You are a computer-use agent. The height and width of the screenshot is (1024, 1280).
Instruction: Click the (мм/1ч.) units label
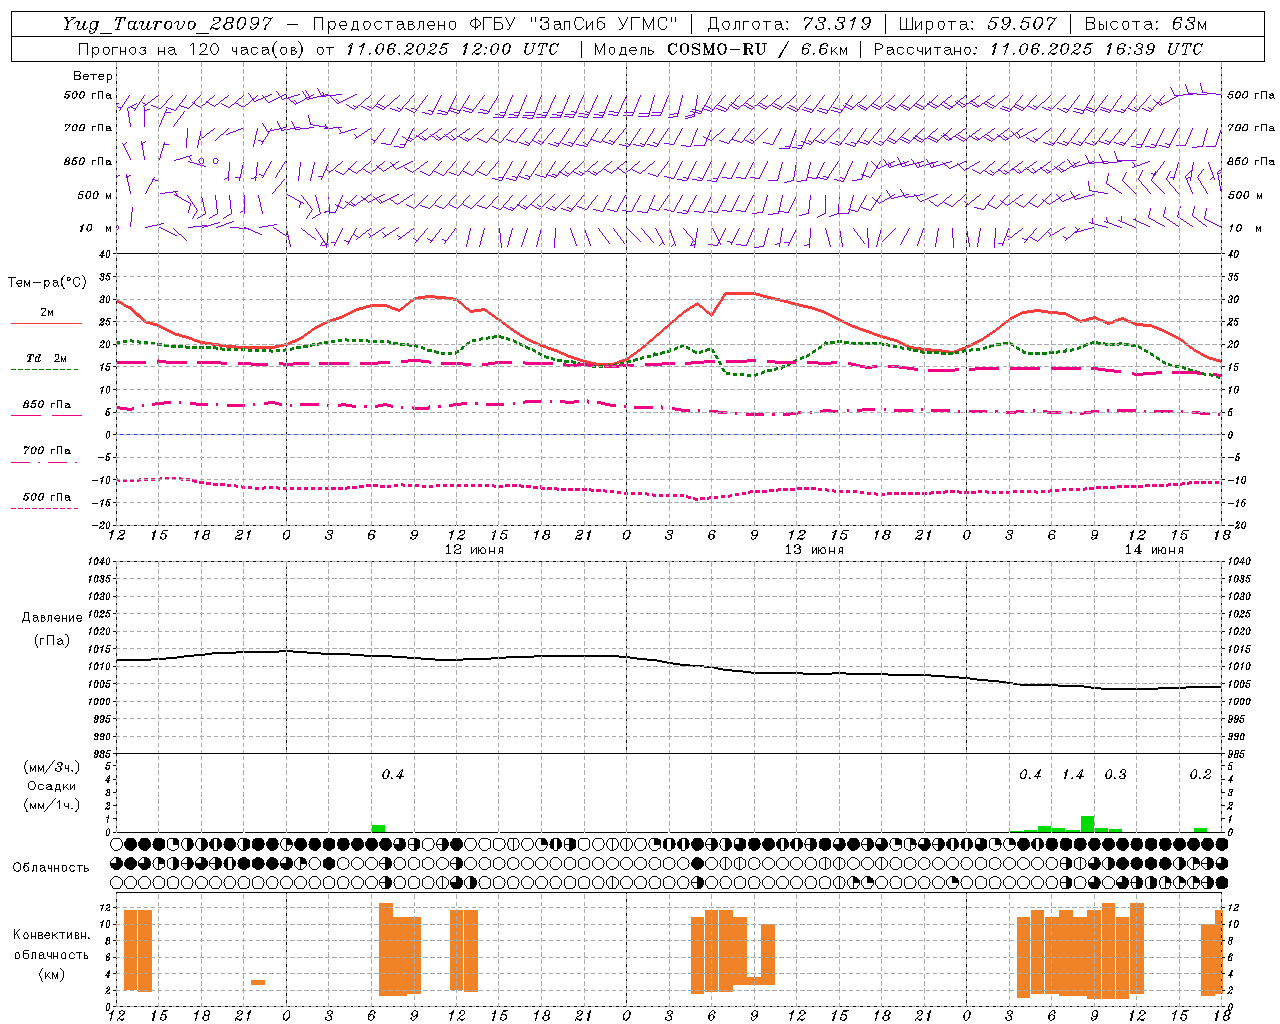pyautogui.click(x=52, y=805)
